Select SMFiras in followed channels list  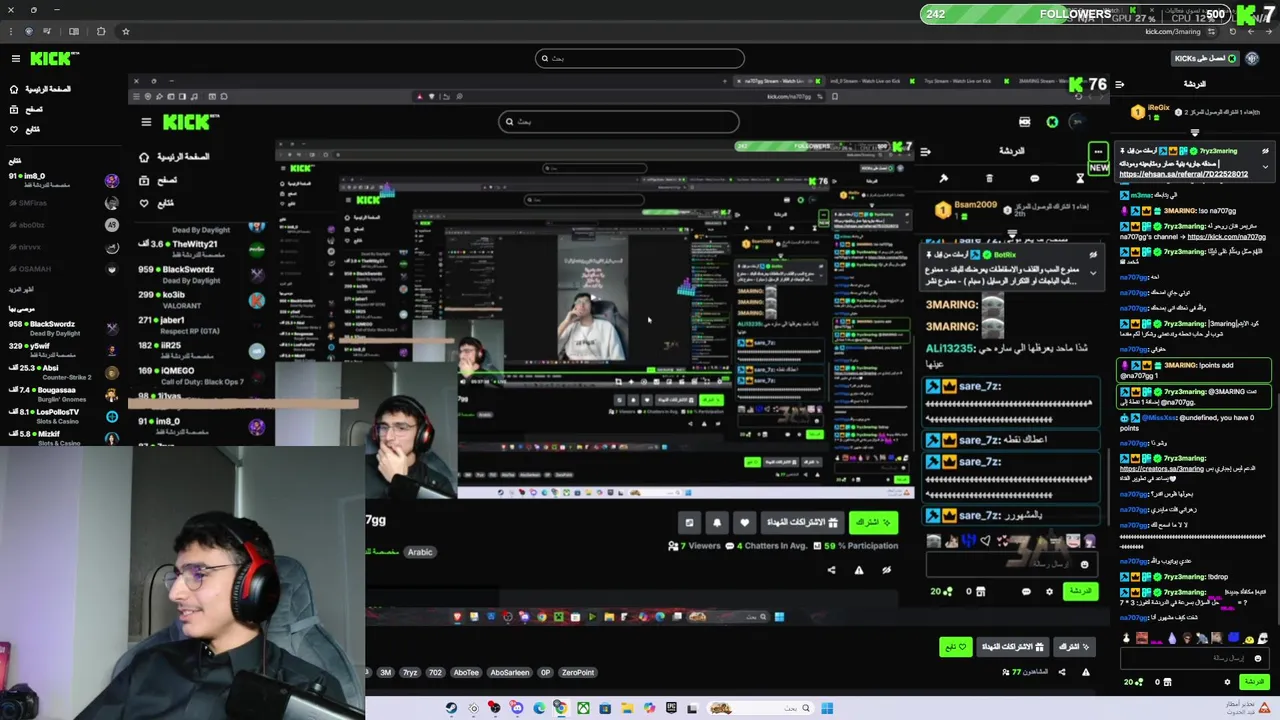pos(62,203)
